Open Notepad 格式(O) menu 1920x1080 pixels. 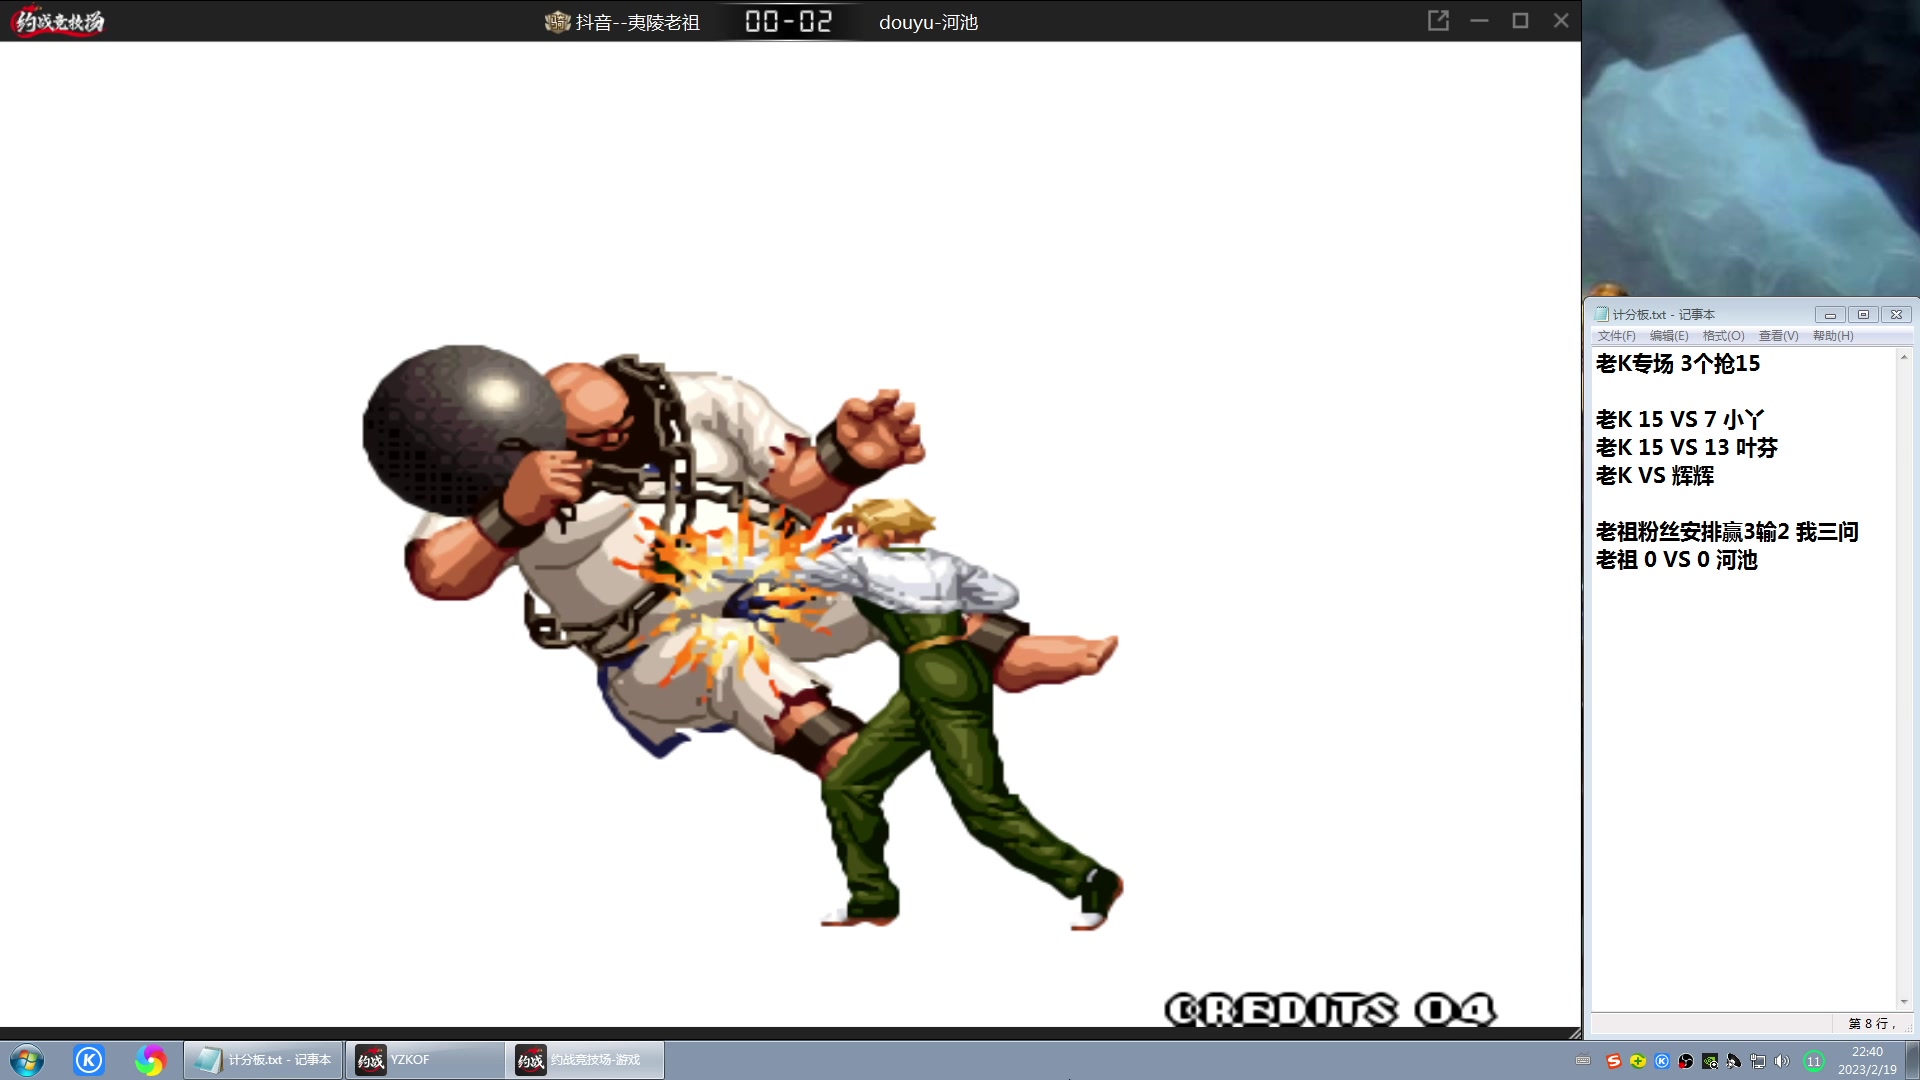(1724, 336)
